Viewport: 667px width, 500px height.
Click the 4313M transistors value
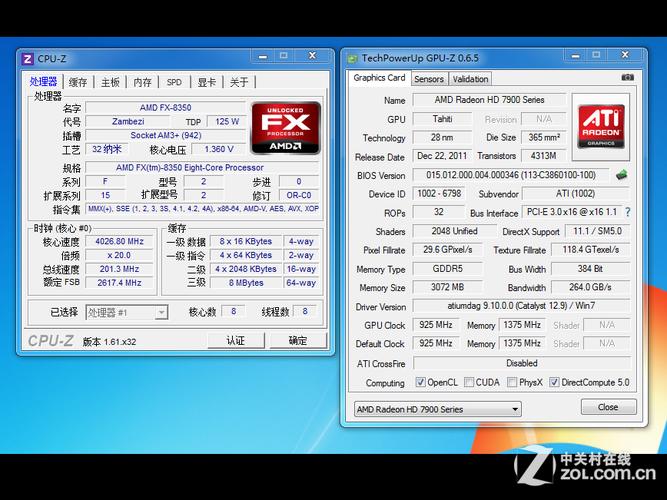[544, 156]
